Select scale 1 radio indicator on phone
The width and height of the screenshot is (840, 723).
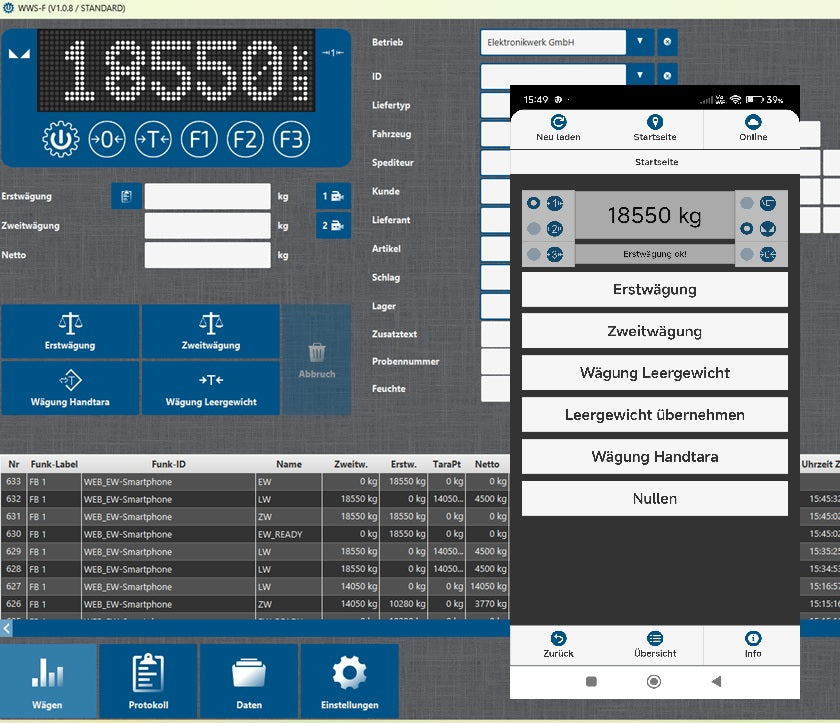pyautogui.click(x=535, y=204)
